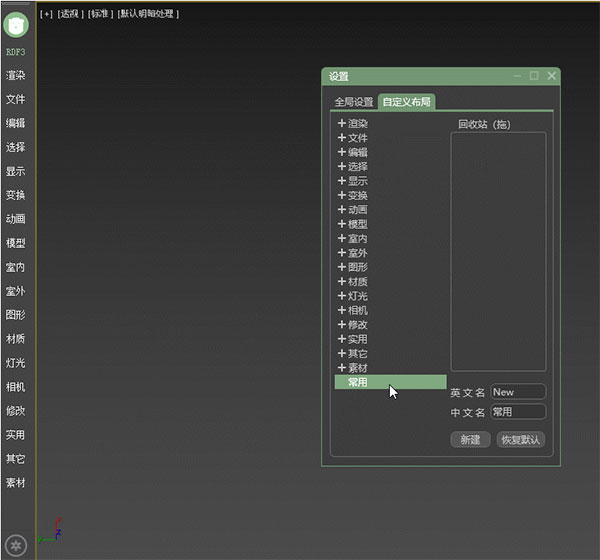This screenshot has width=600, height=560.
Task: Select the 自定义布局 tab
Action: [x=407, y=102]
